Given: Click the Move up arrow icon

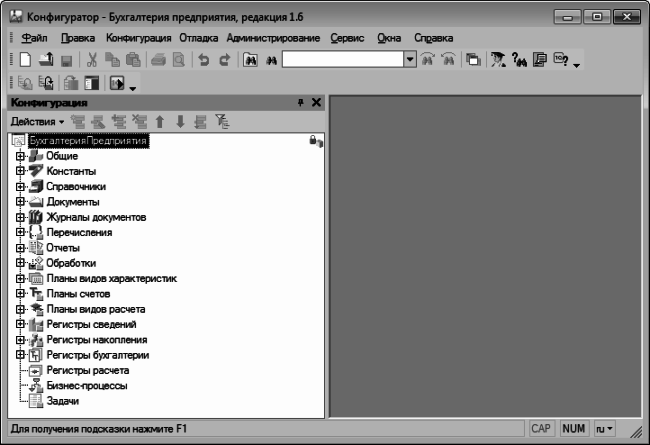Looking at the screenshot, I should pyautogui.click(x=160, y=122).
